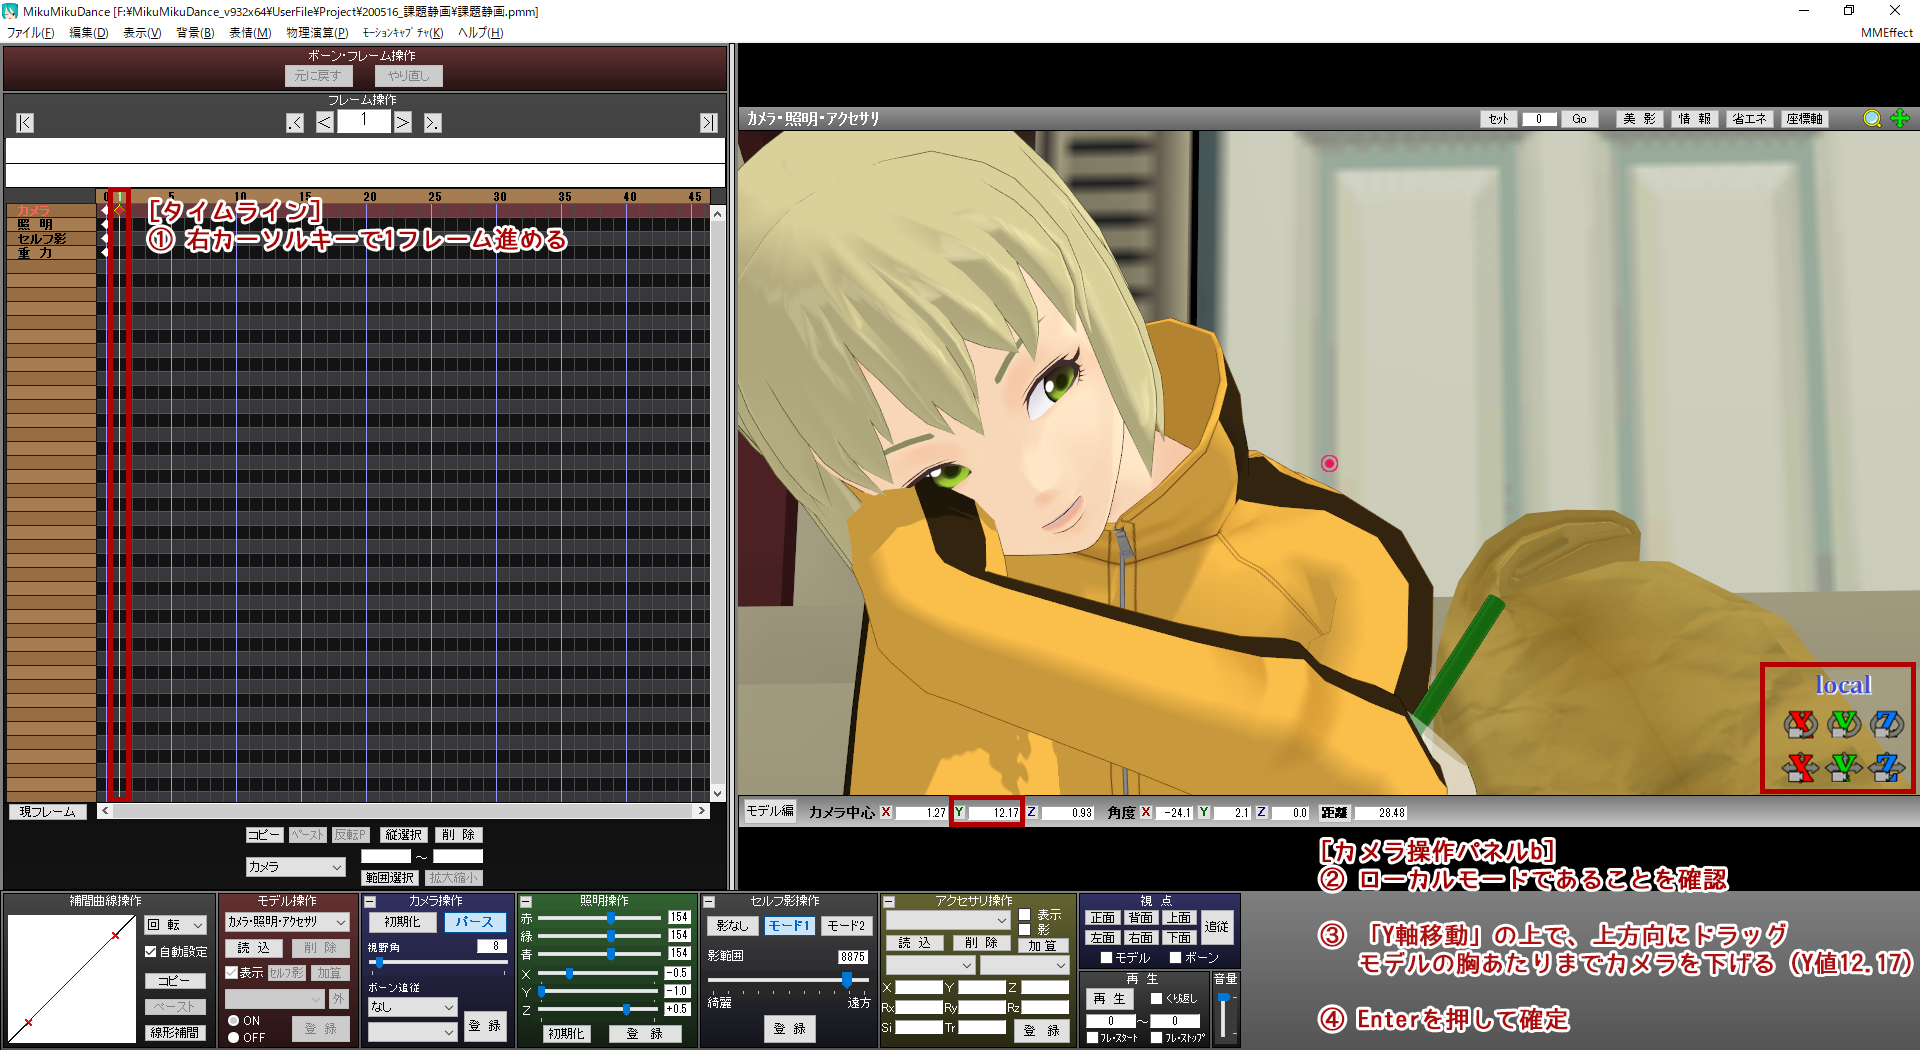Screen dimensions: 1920x1050
Task: Open the 表示(V) menu
Action: 142,33
